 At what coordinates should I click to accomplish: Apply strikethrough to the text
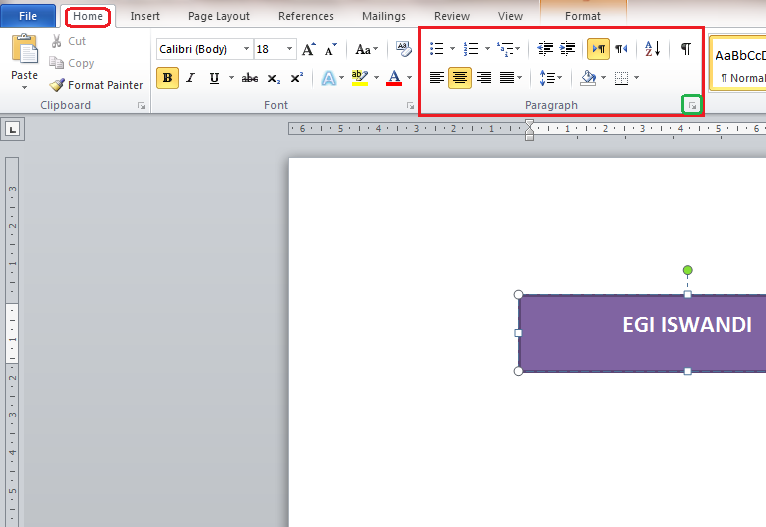250,78
